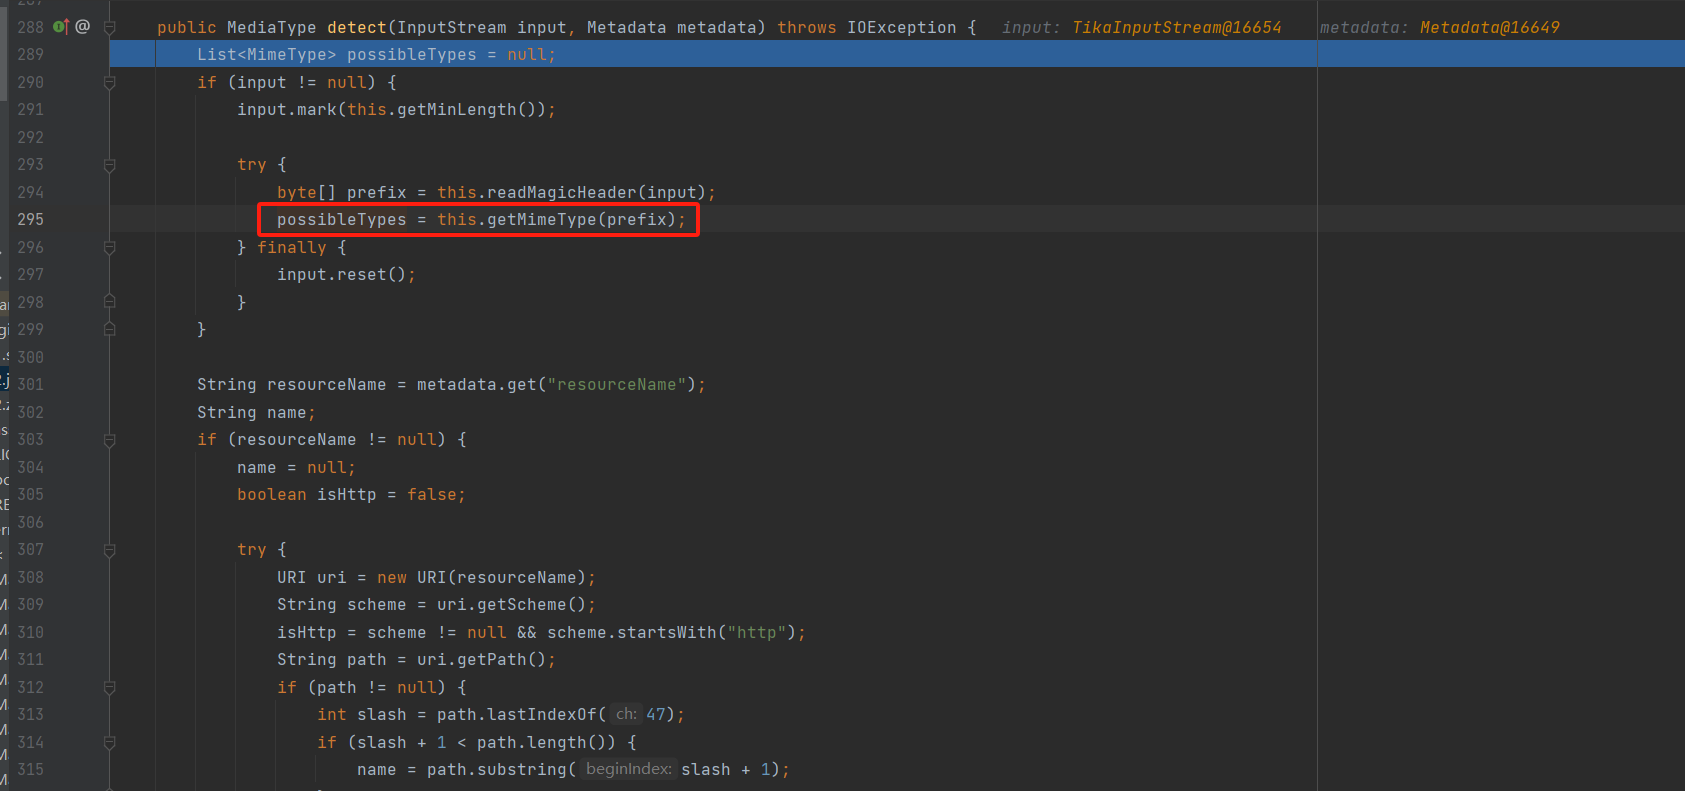1685x791 pixels.
Task: Click the inline debug value Metadata@16649
Action: (1490, 27)
